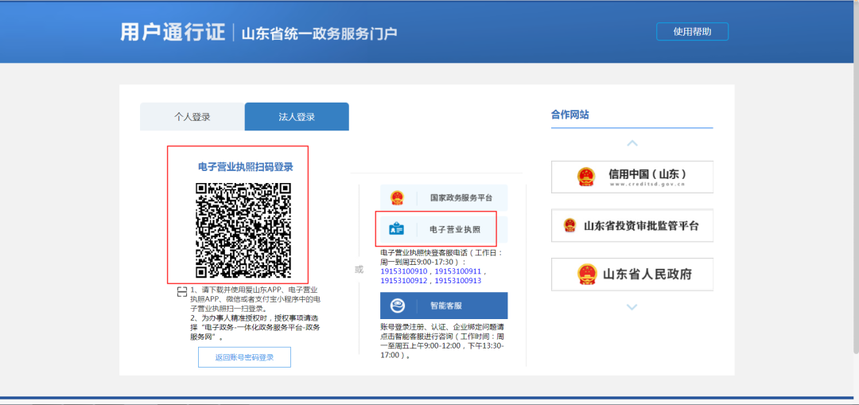This screenshot has height=405, width=859.
Task: Open the 智能客服 support button
Action: (x=443, y=306)
